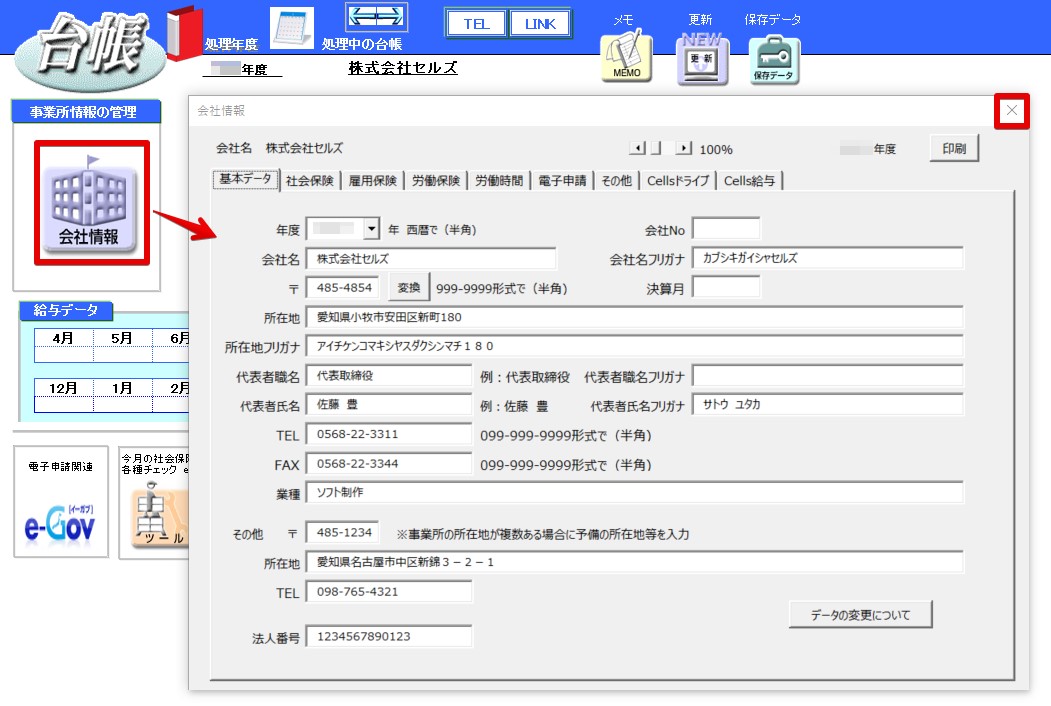The width and height of the screenshot is (1051, 706).
Task: Open the MEMO notepad icon
Action: [x=626, y=56]
